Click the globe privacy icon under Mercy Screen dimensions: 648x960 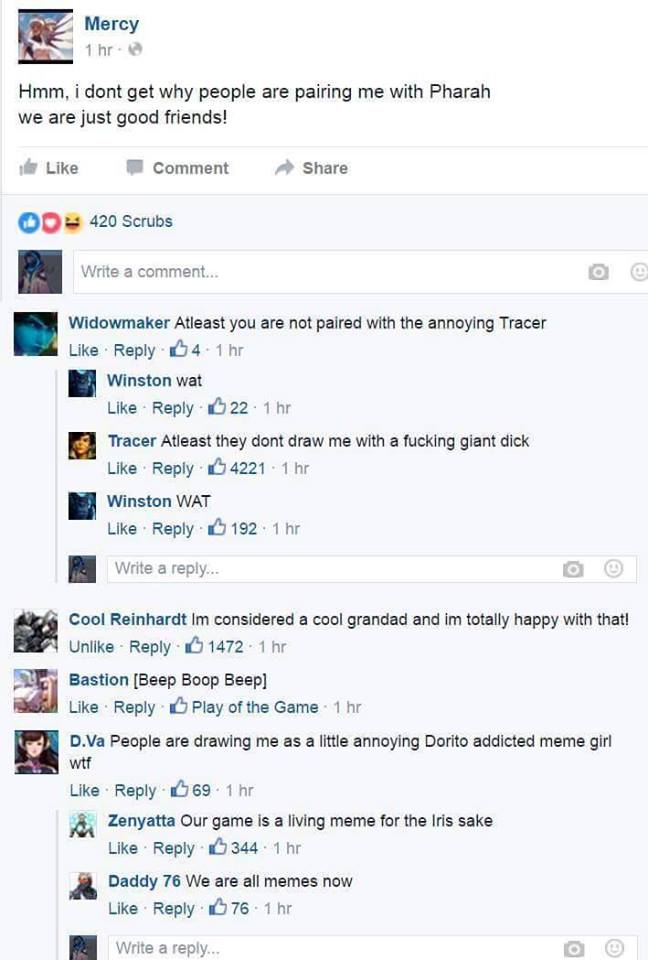pyautogui.click(x=135, y=49)
